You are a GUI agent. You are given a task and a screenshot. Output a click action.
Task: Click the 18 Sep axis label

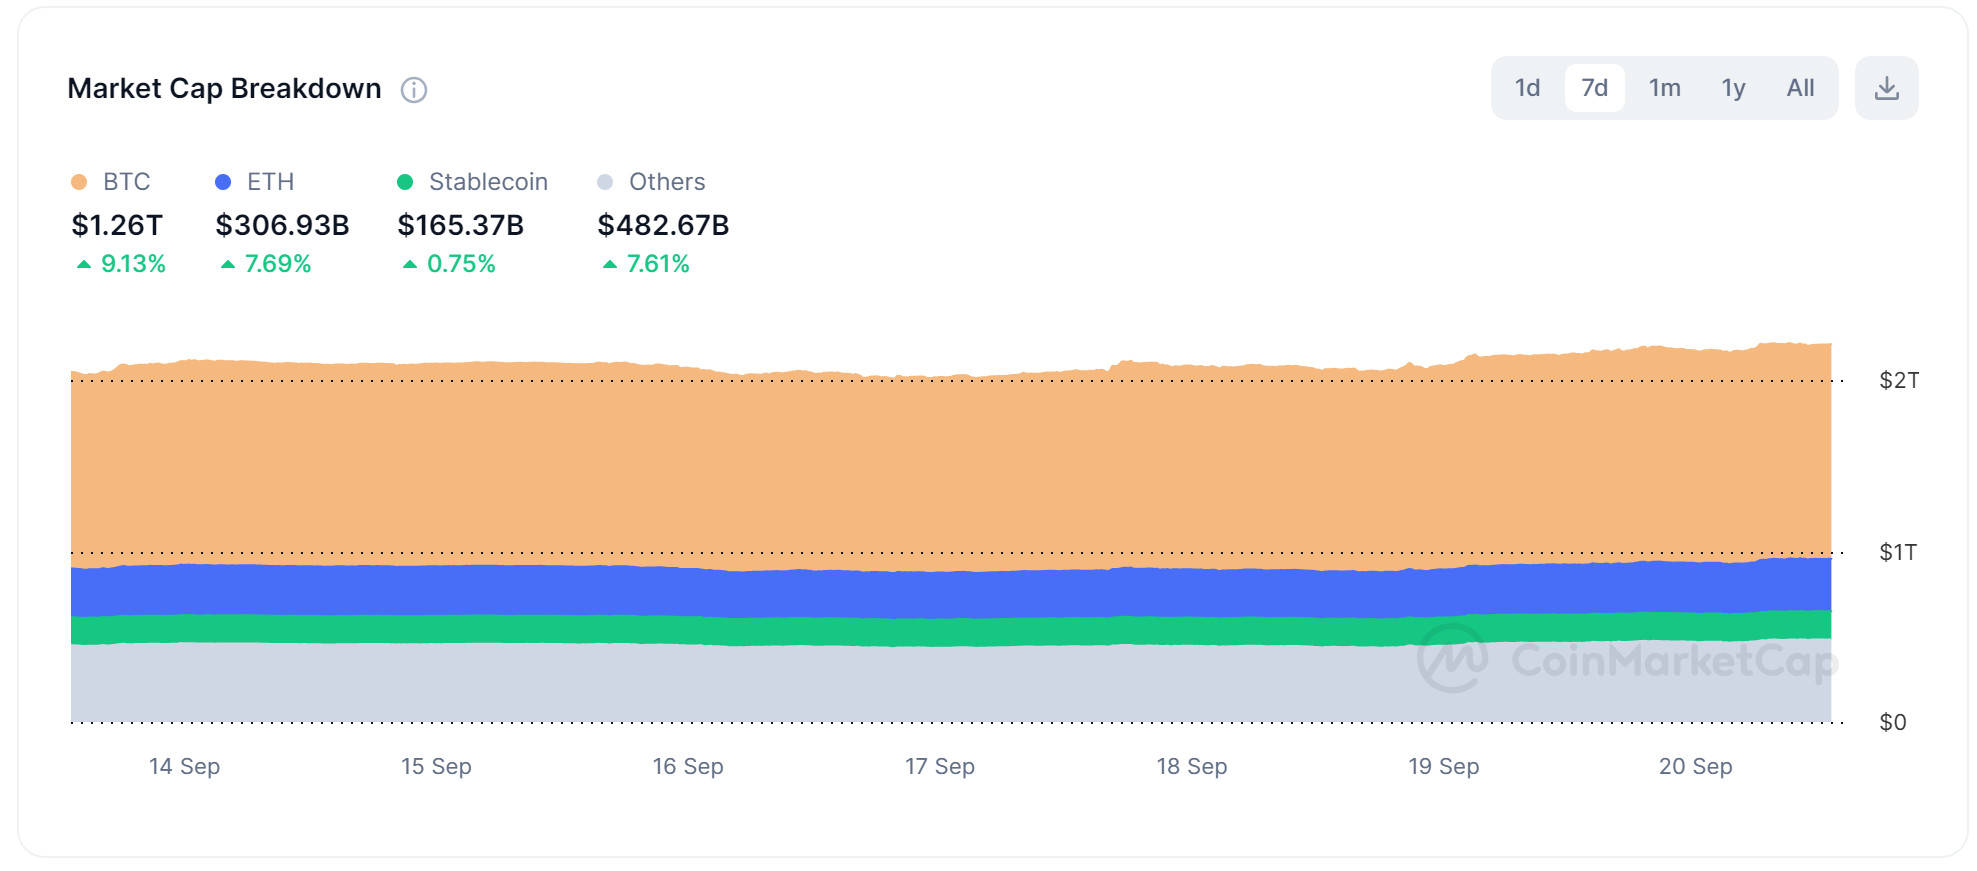[1192, 766]
